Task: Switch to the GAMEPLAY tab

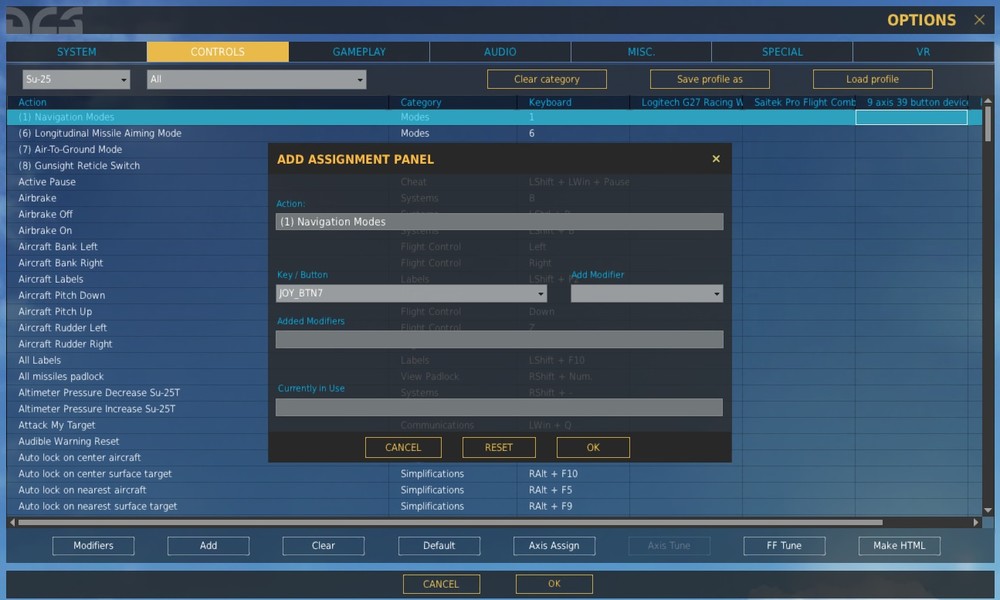Action: [359, 52]
